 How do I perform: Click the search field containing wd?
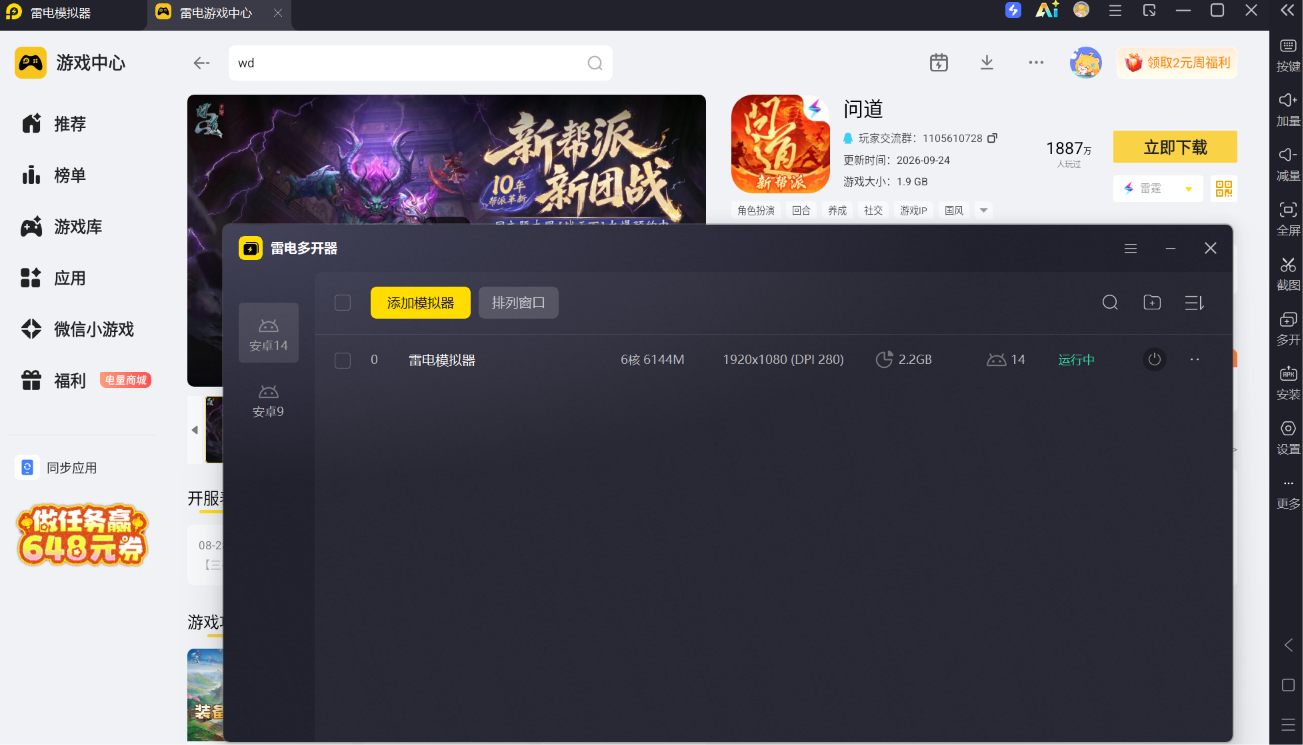click(420, 63)
